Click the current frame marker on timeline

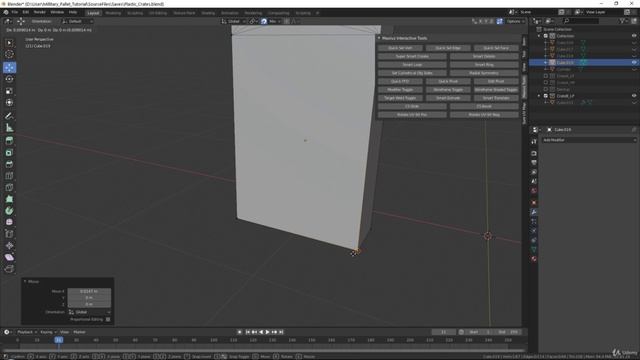point(59,340)
